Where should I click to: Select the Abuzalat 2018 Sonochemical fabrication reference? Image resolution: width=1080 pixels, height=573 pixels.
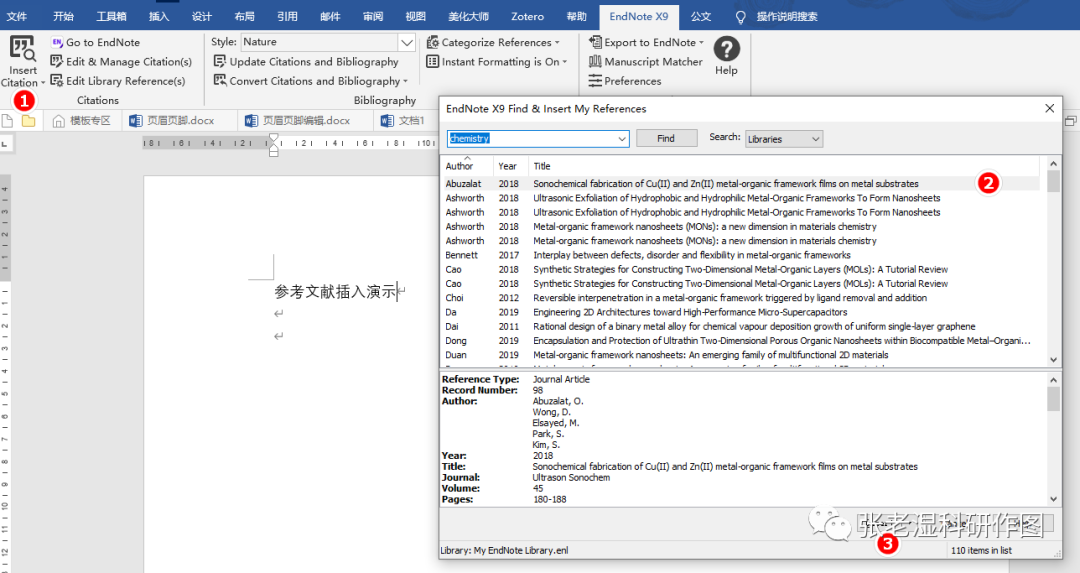(x=740, y=184)
